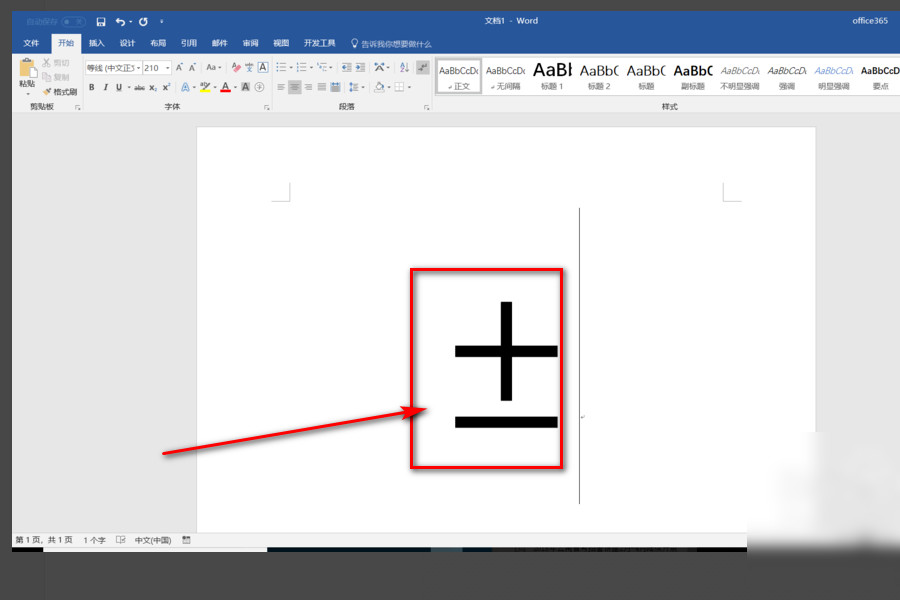Open the font color dropdown arrow
This screenshot has width=900, height=600.
[235, 87]
